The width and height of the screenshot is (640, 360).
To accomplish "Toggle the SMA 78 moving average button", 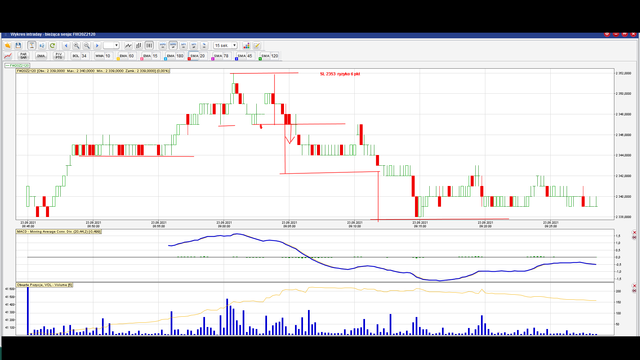I will click(218, 56).
